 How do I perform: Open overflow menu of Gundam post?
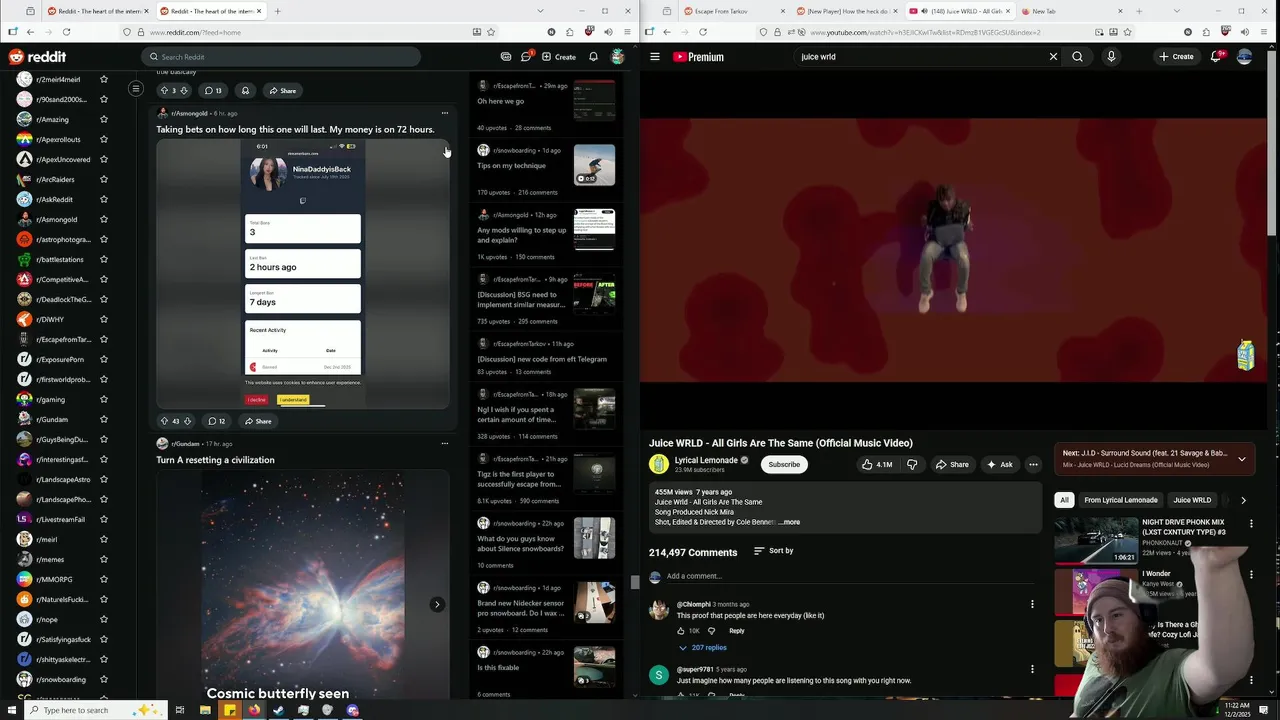[445, 443]
